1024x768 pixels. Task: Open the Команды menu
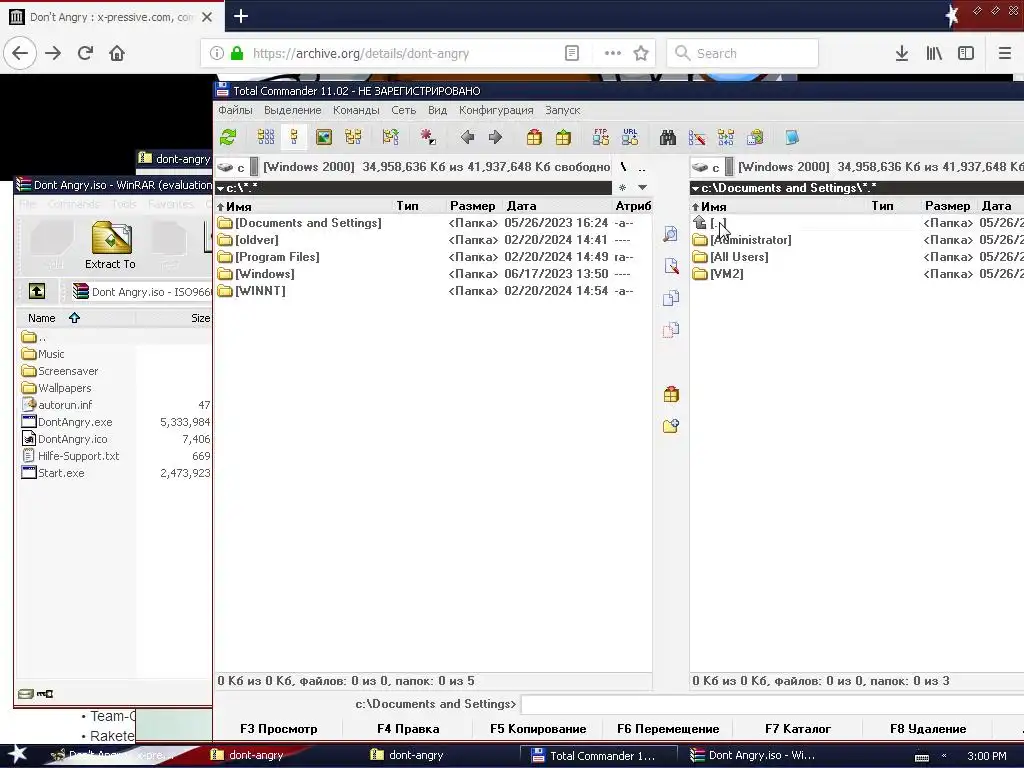pos(356,110)
